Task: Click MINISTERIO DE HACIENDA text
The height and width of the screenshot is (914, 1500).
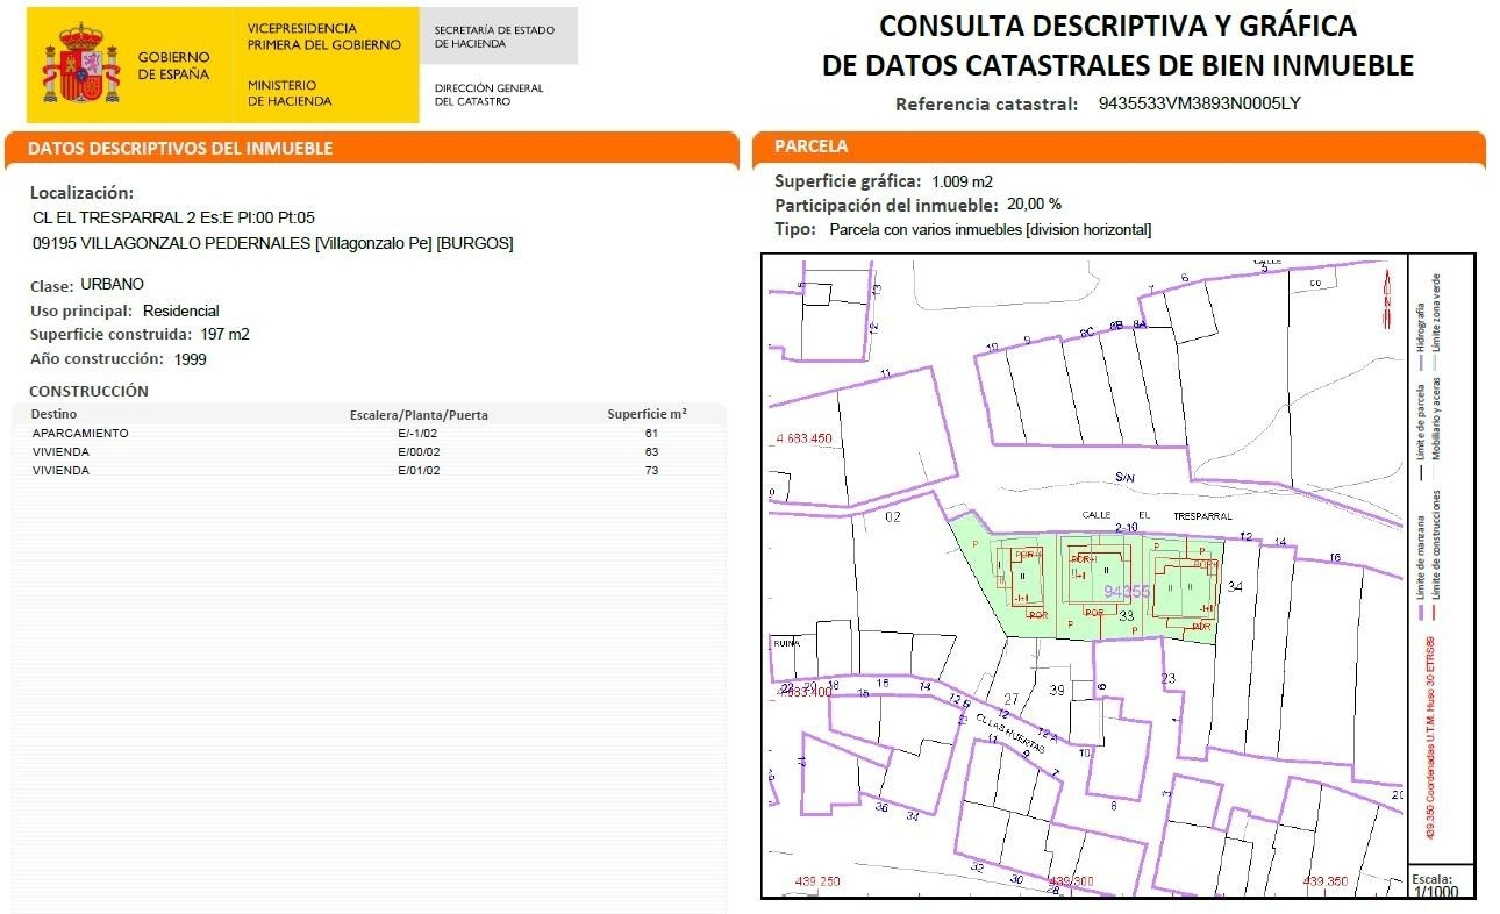Action: pos(289,93)
